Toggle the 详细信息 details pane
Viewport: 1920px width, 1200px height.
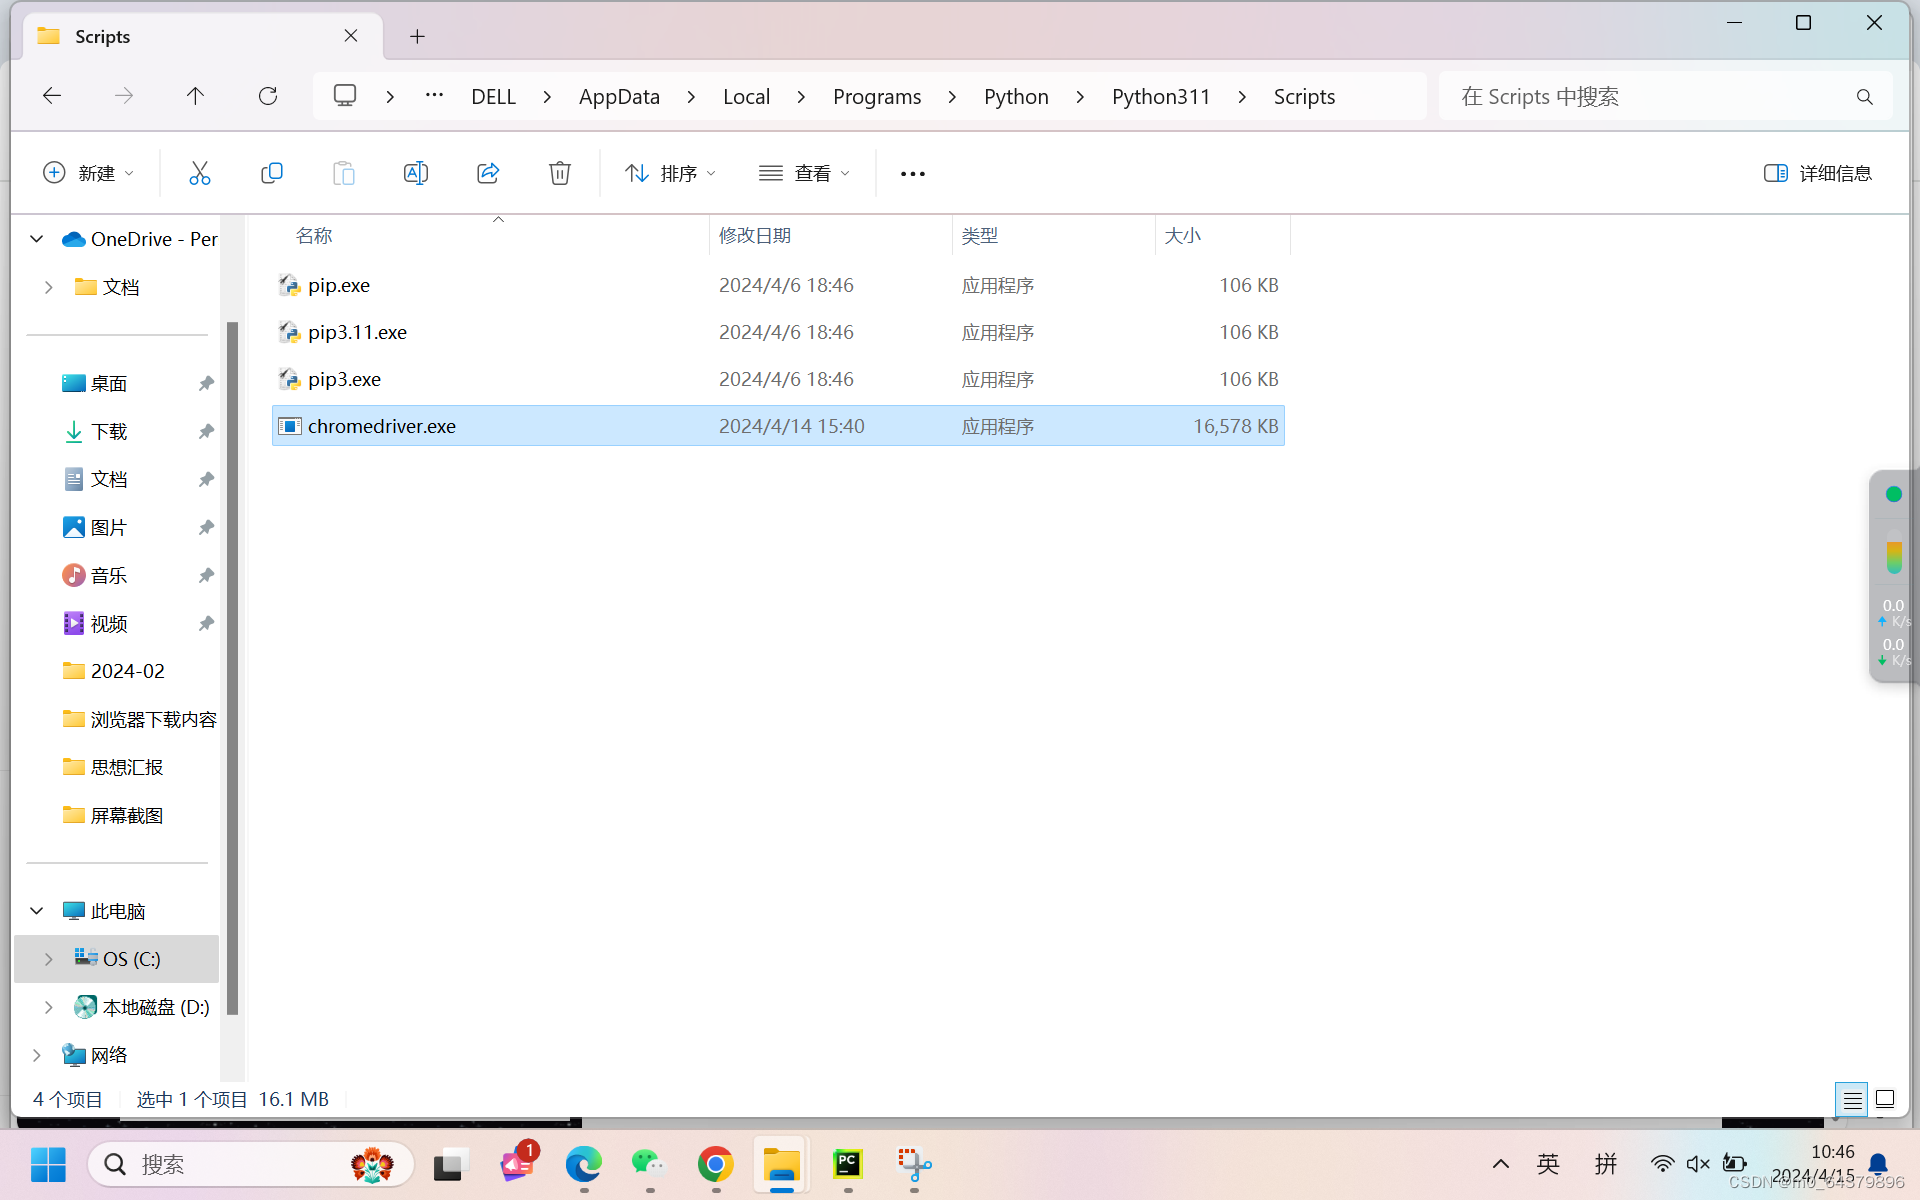click(x=1818, y=172)
